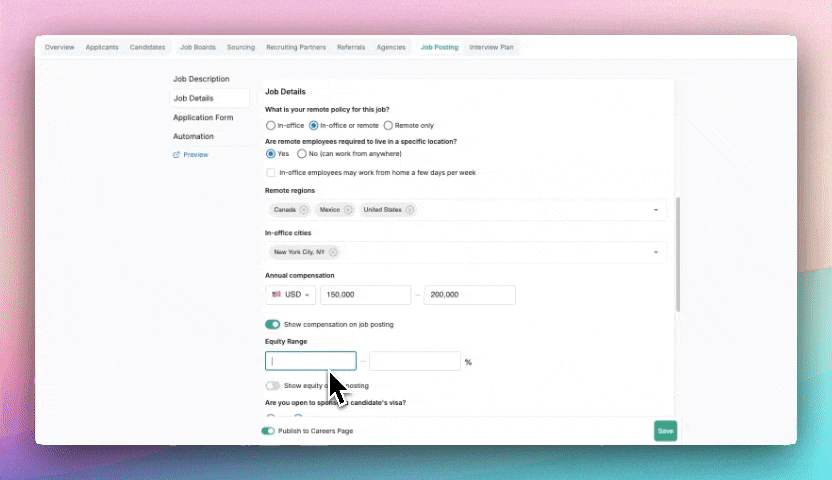Check in-office employees may work from home
This screenshot has width=832, height=480.
pos(271,173)
